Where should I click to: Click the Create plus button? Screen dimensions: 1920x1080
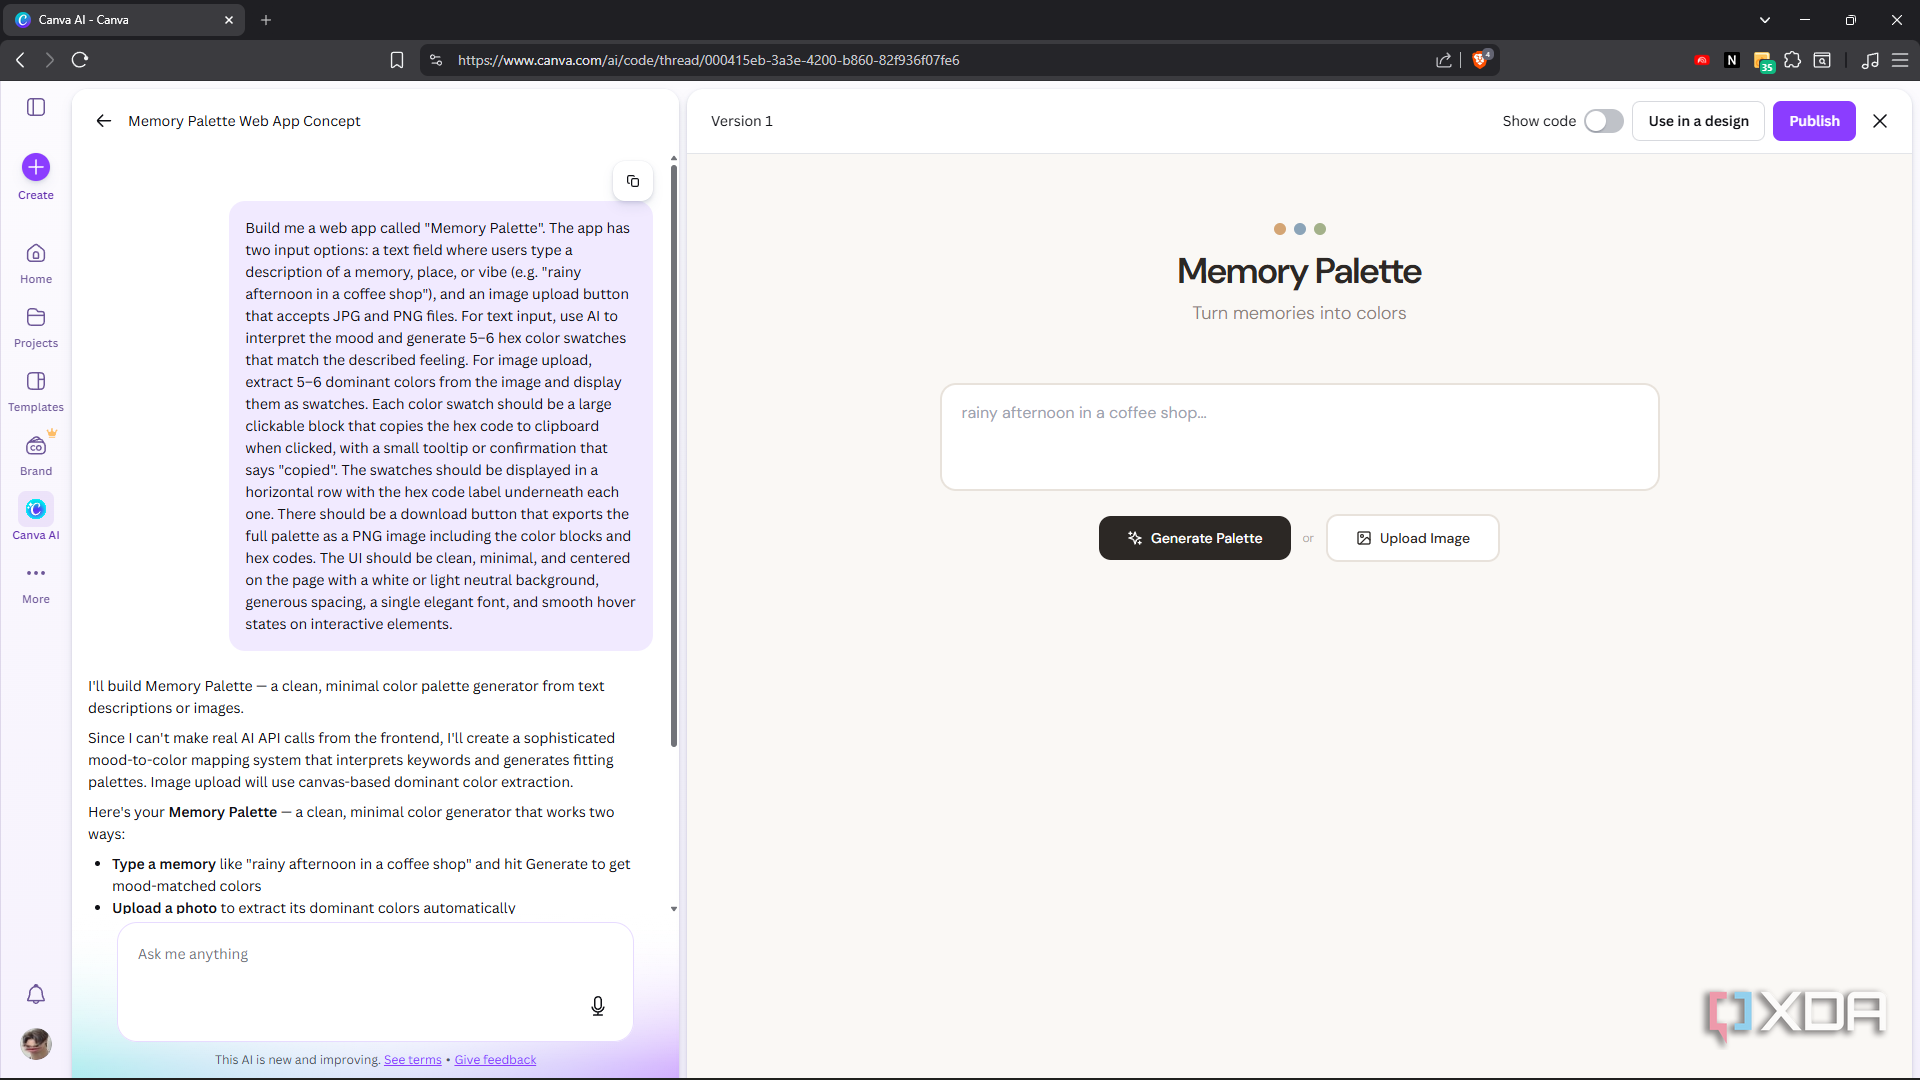point(36,167)
